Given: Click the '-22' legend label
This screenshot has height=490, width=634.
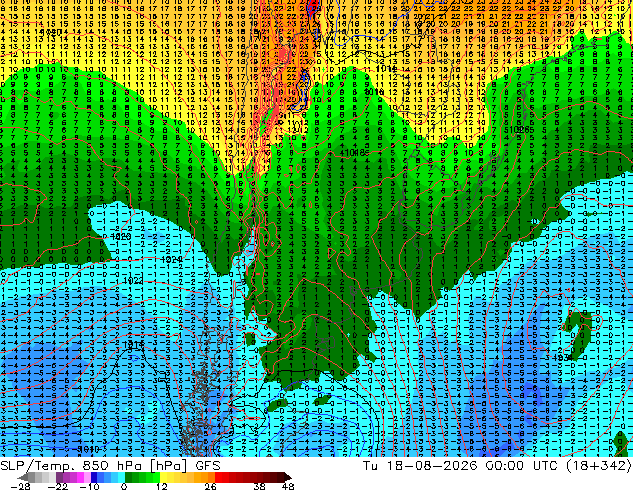Looking at the screenshot, I should [x=58, y=486].
